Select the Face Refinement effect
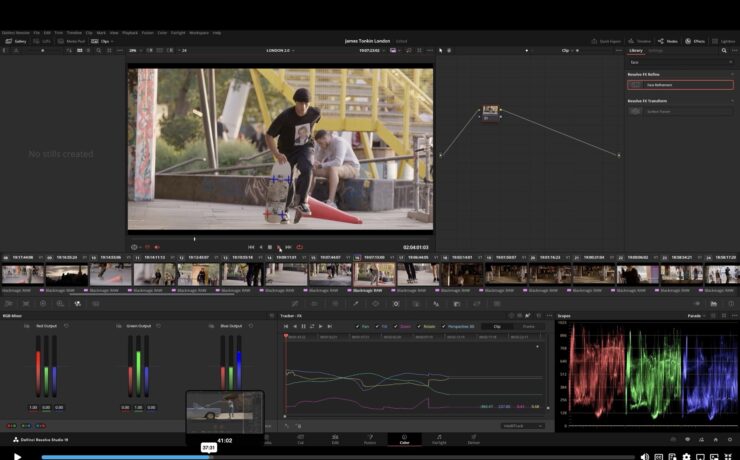 coord(681,85)
